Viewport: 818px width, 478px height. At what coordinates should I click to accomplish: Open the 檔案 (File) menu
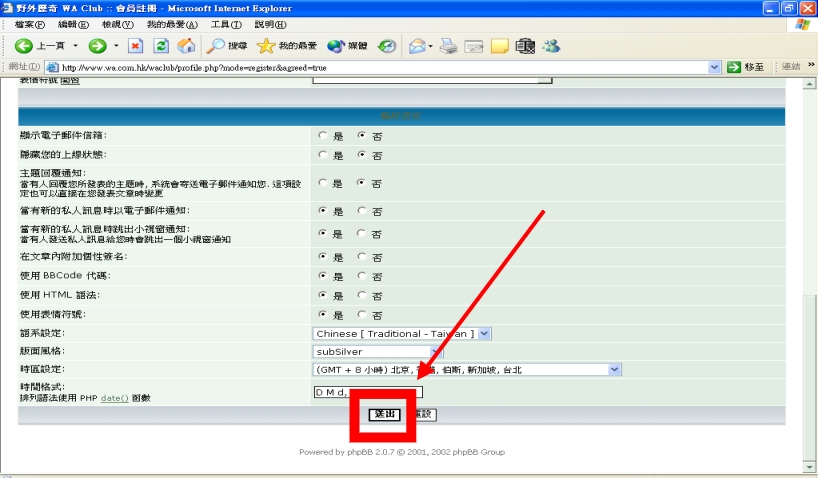(x=29, y=24)
